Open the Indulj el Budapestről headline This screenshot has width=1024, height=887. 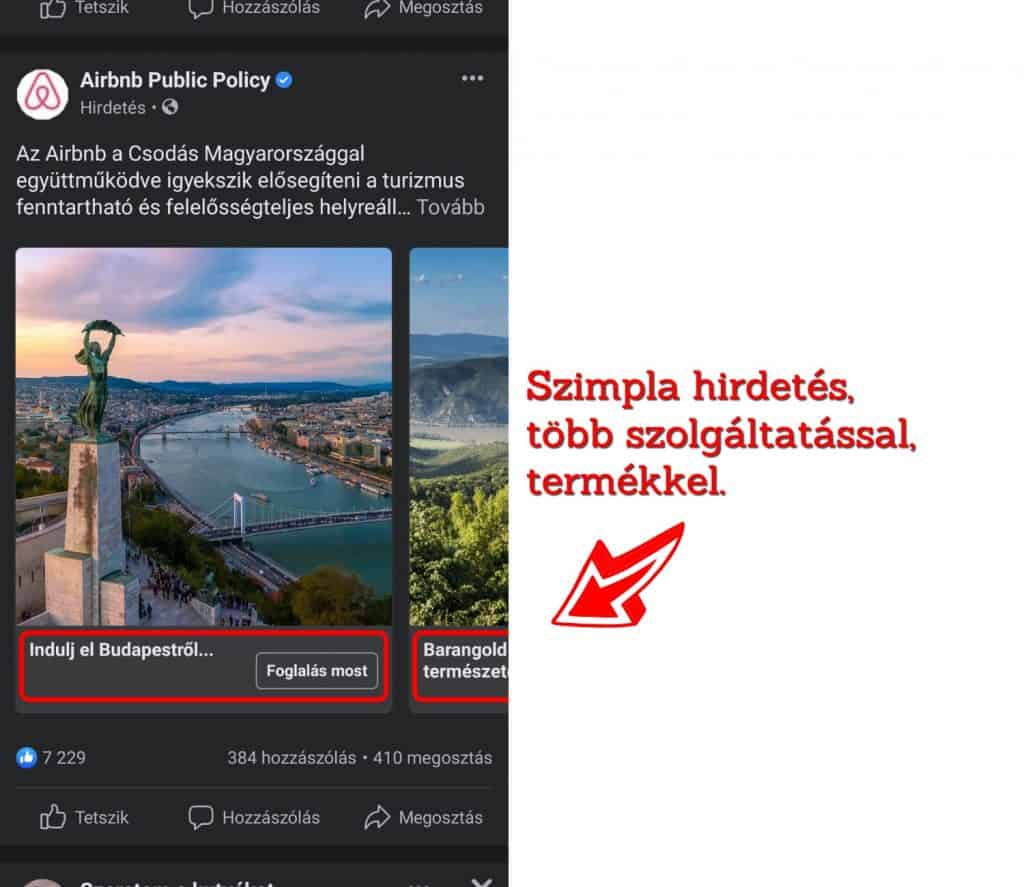pos(121,650)
